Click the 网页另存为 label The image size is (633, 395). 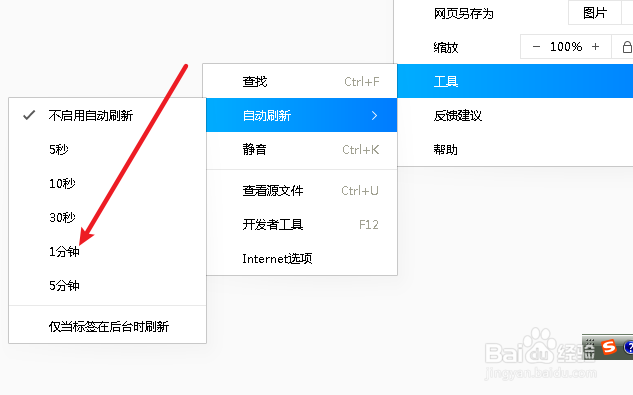tap(463, 14)
